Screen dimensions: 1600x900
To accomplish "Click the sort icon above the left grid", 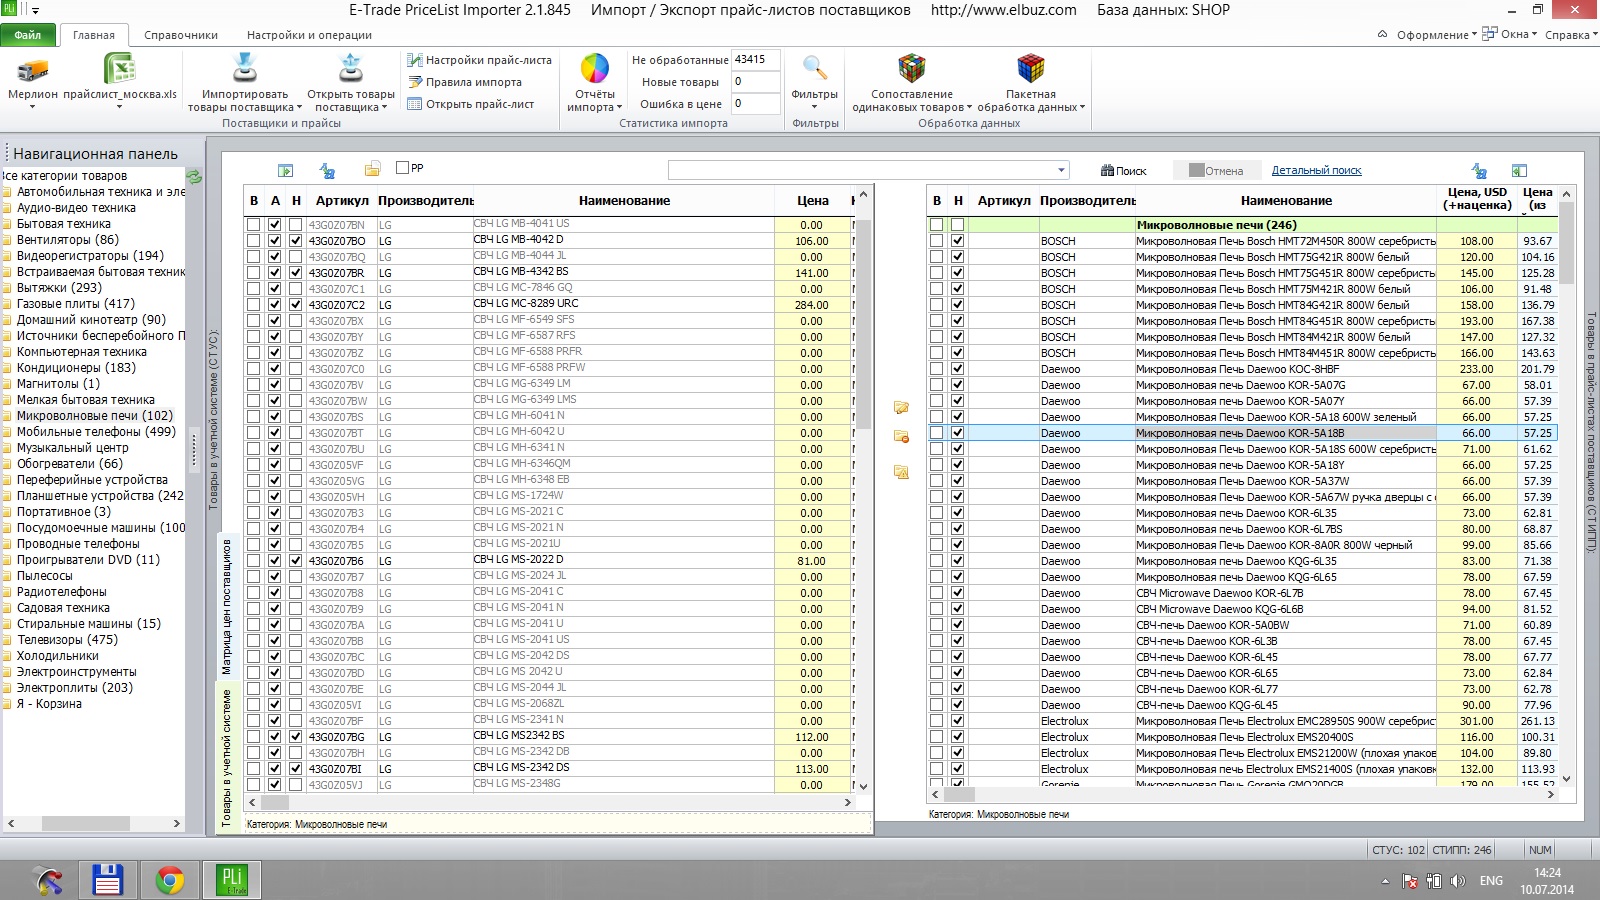I will click(x=327, y=171).
